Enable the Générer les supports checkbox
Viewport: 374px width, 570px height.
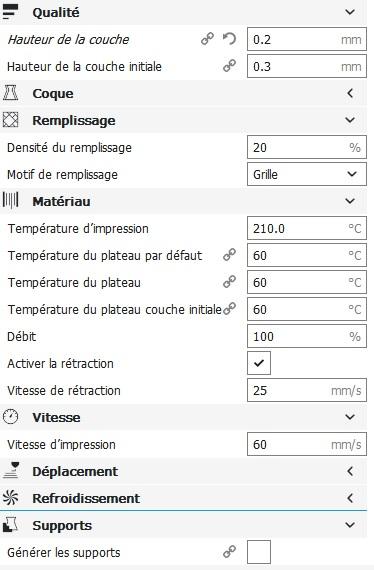(259, 552)
